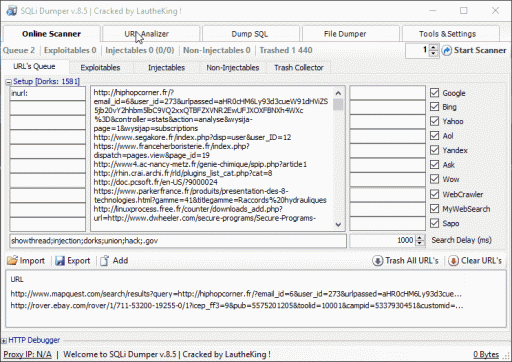The width and height of the screenshot is (512, 362).
Task: Open the Exploitables sub-tab
Action: pyautogui.click(x=100, y=67)
